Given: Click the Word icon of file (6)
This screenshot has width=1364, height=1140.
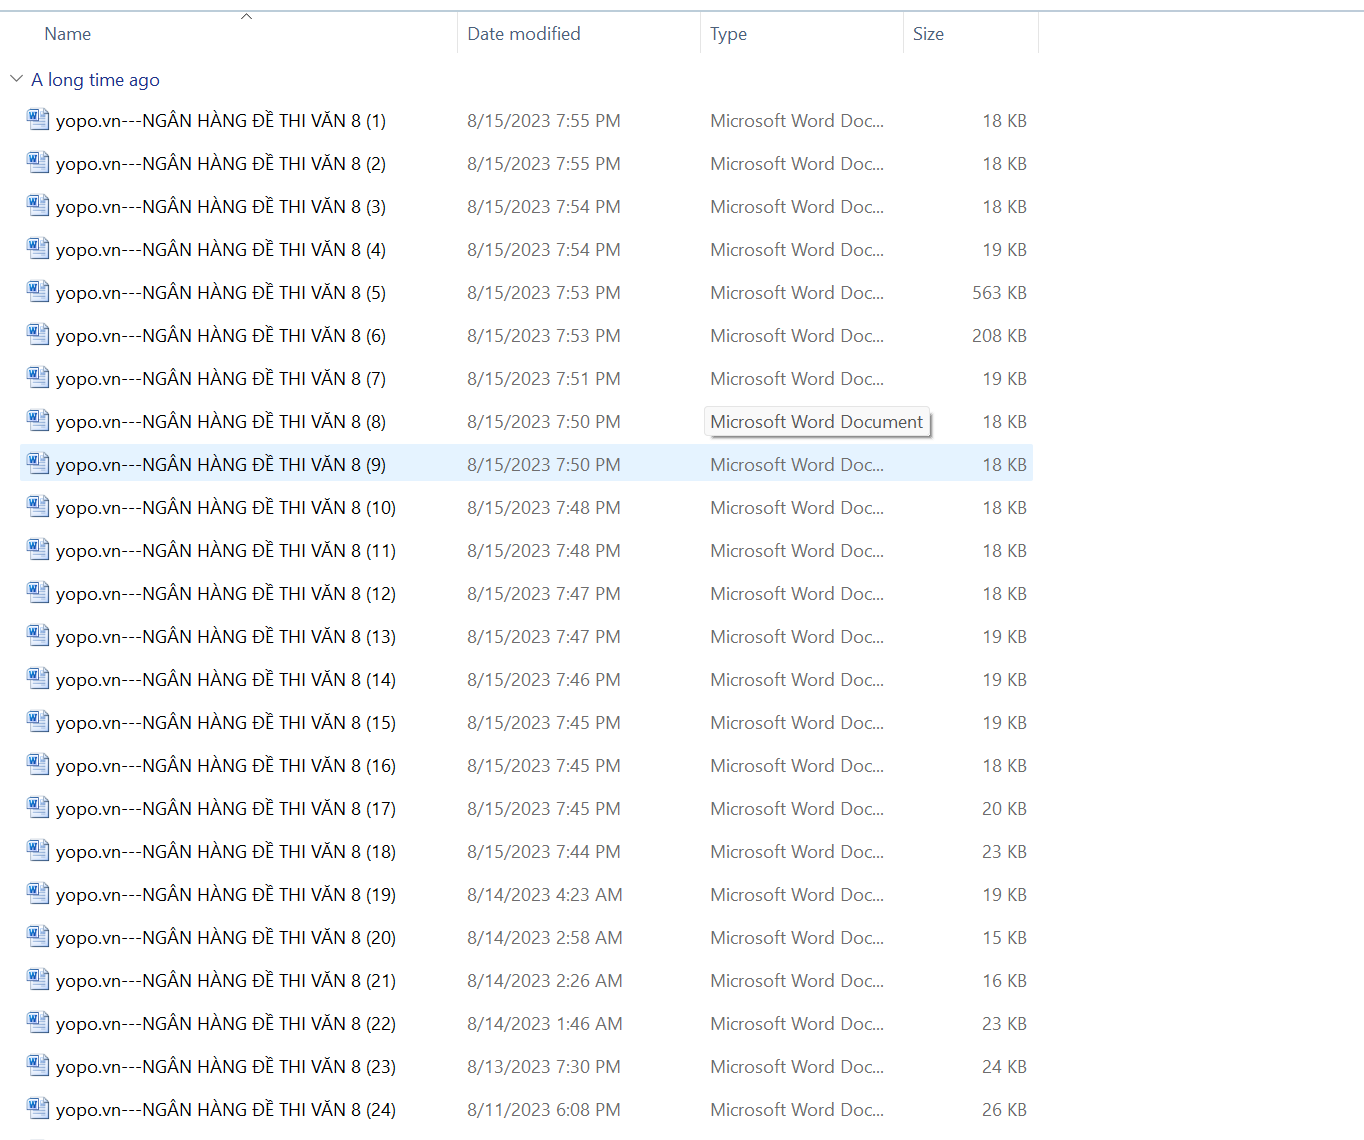Looking at the screenshot, I should [x=38, y=335].
